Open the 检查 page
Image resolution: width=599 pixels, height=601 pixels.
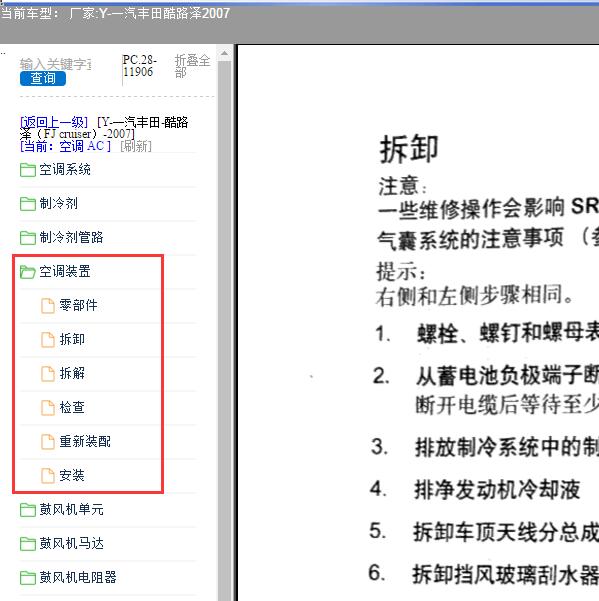72,407
